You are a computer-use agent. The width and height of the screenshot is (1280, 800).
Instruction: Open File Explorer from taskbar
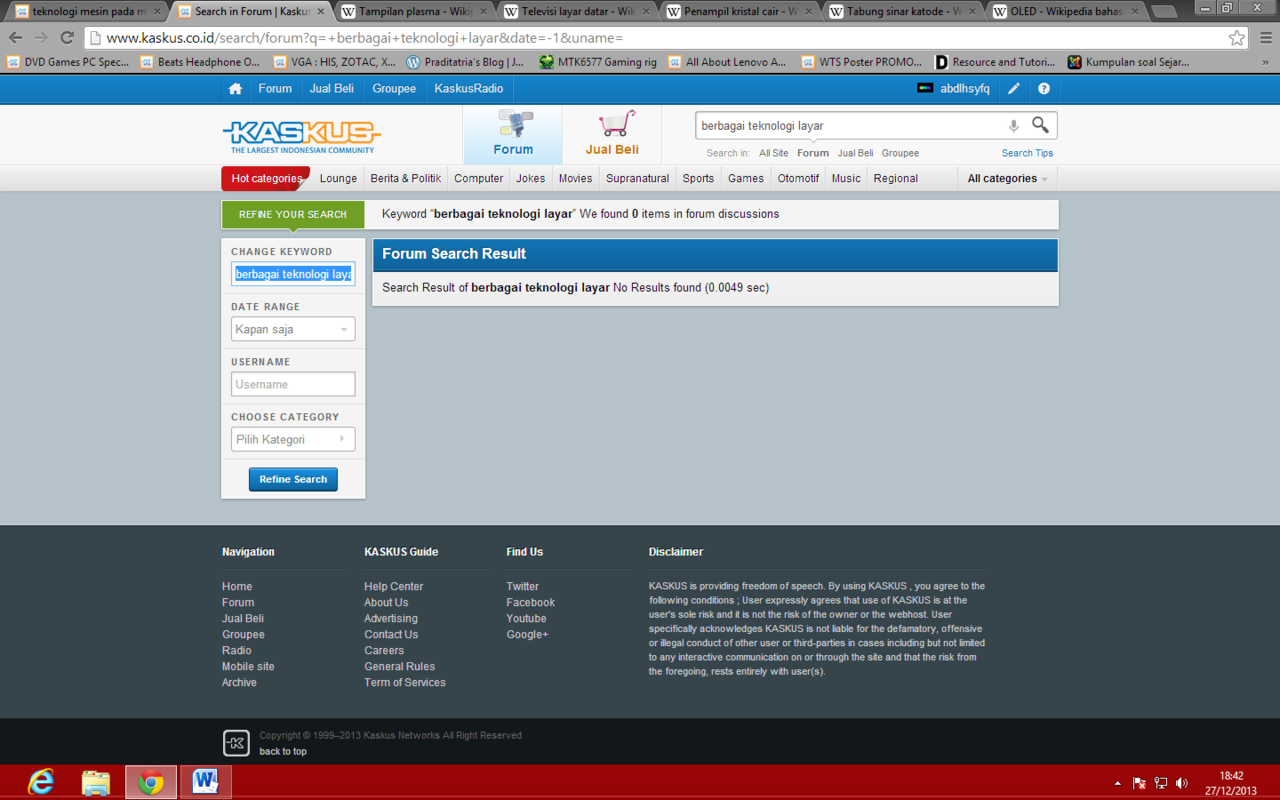[96, 782]
